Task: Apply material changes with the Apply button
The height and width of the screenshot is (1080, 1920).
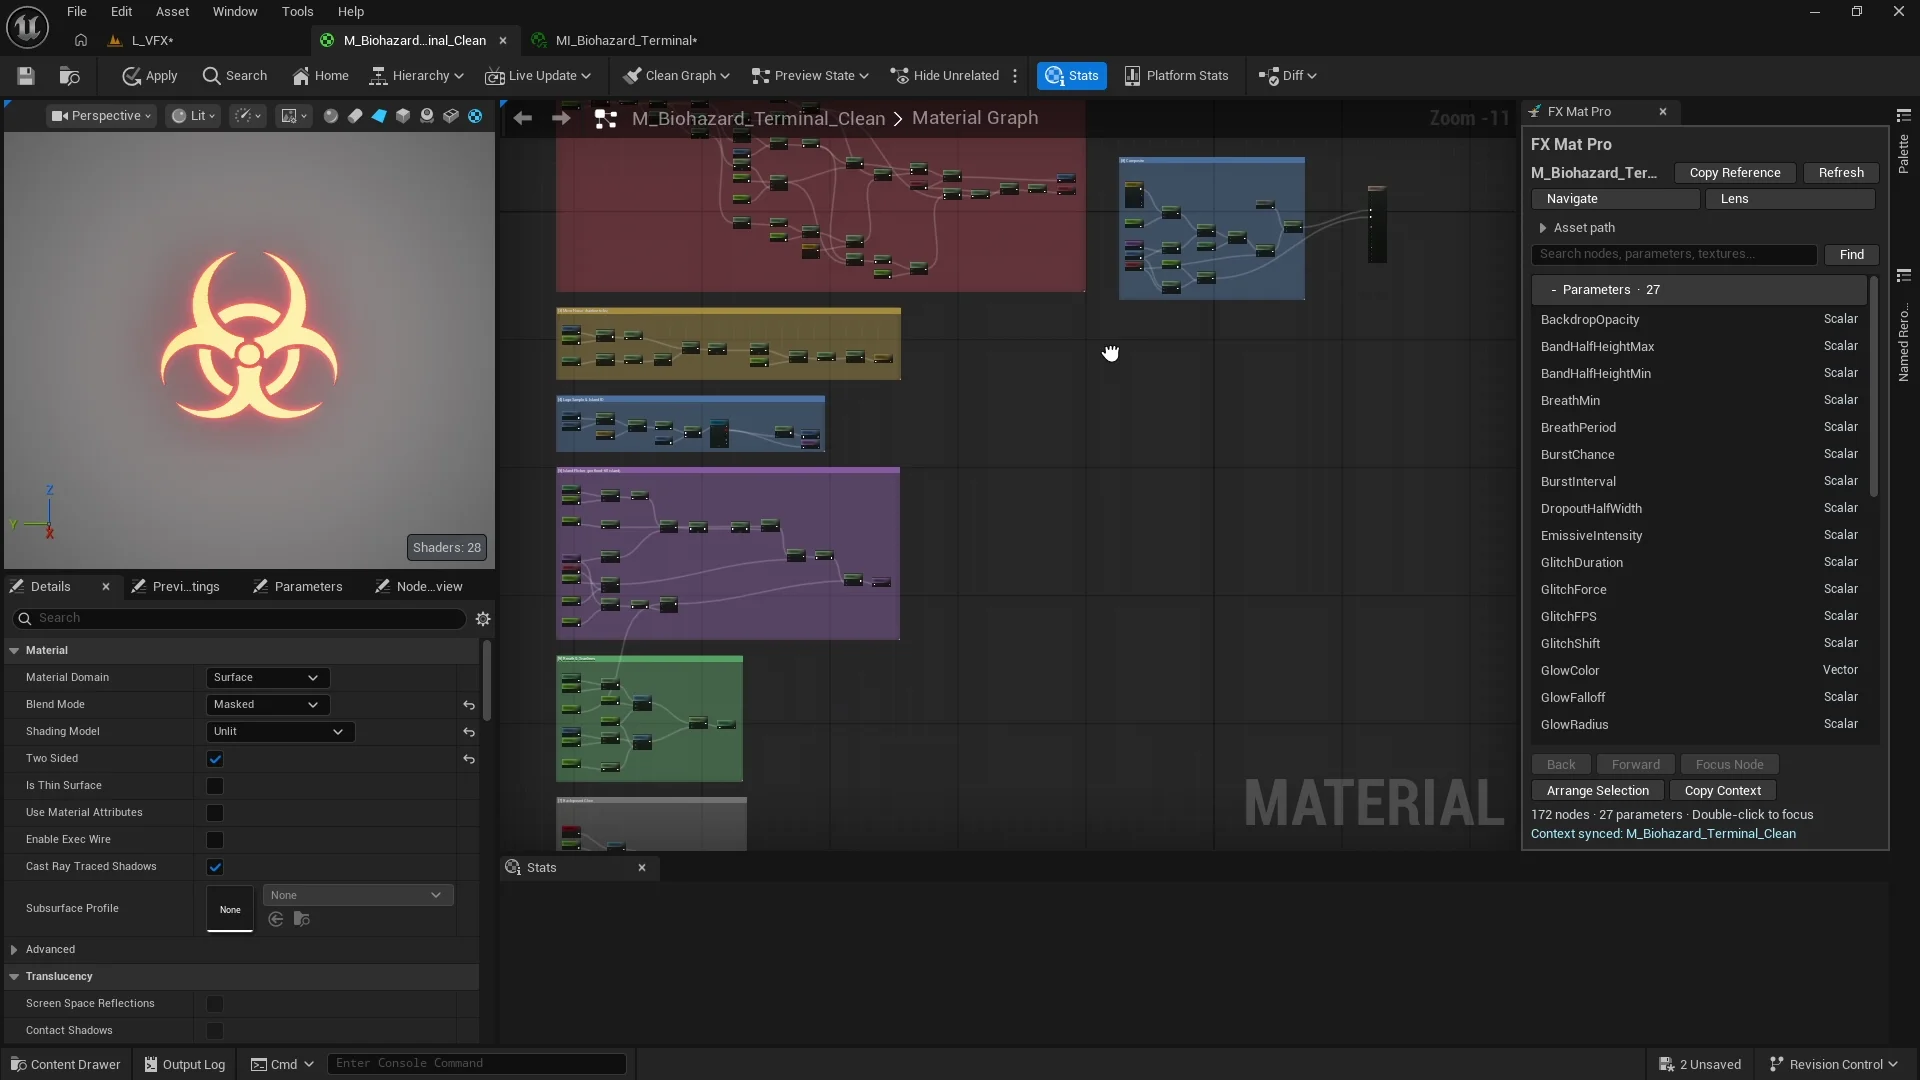Action: [150, 76]
